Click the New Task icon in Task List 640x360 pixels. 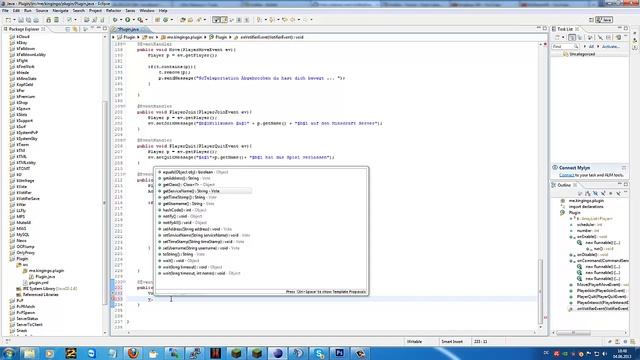[557, 37]
